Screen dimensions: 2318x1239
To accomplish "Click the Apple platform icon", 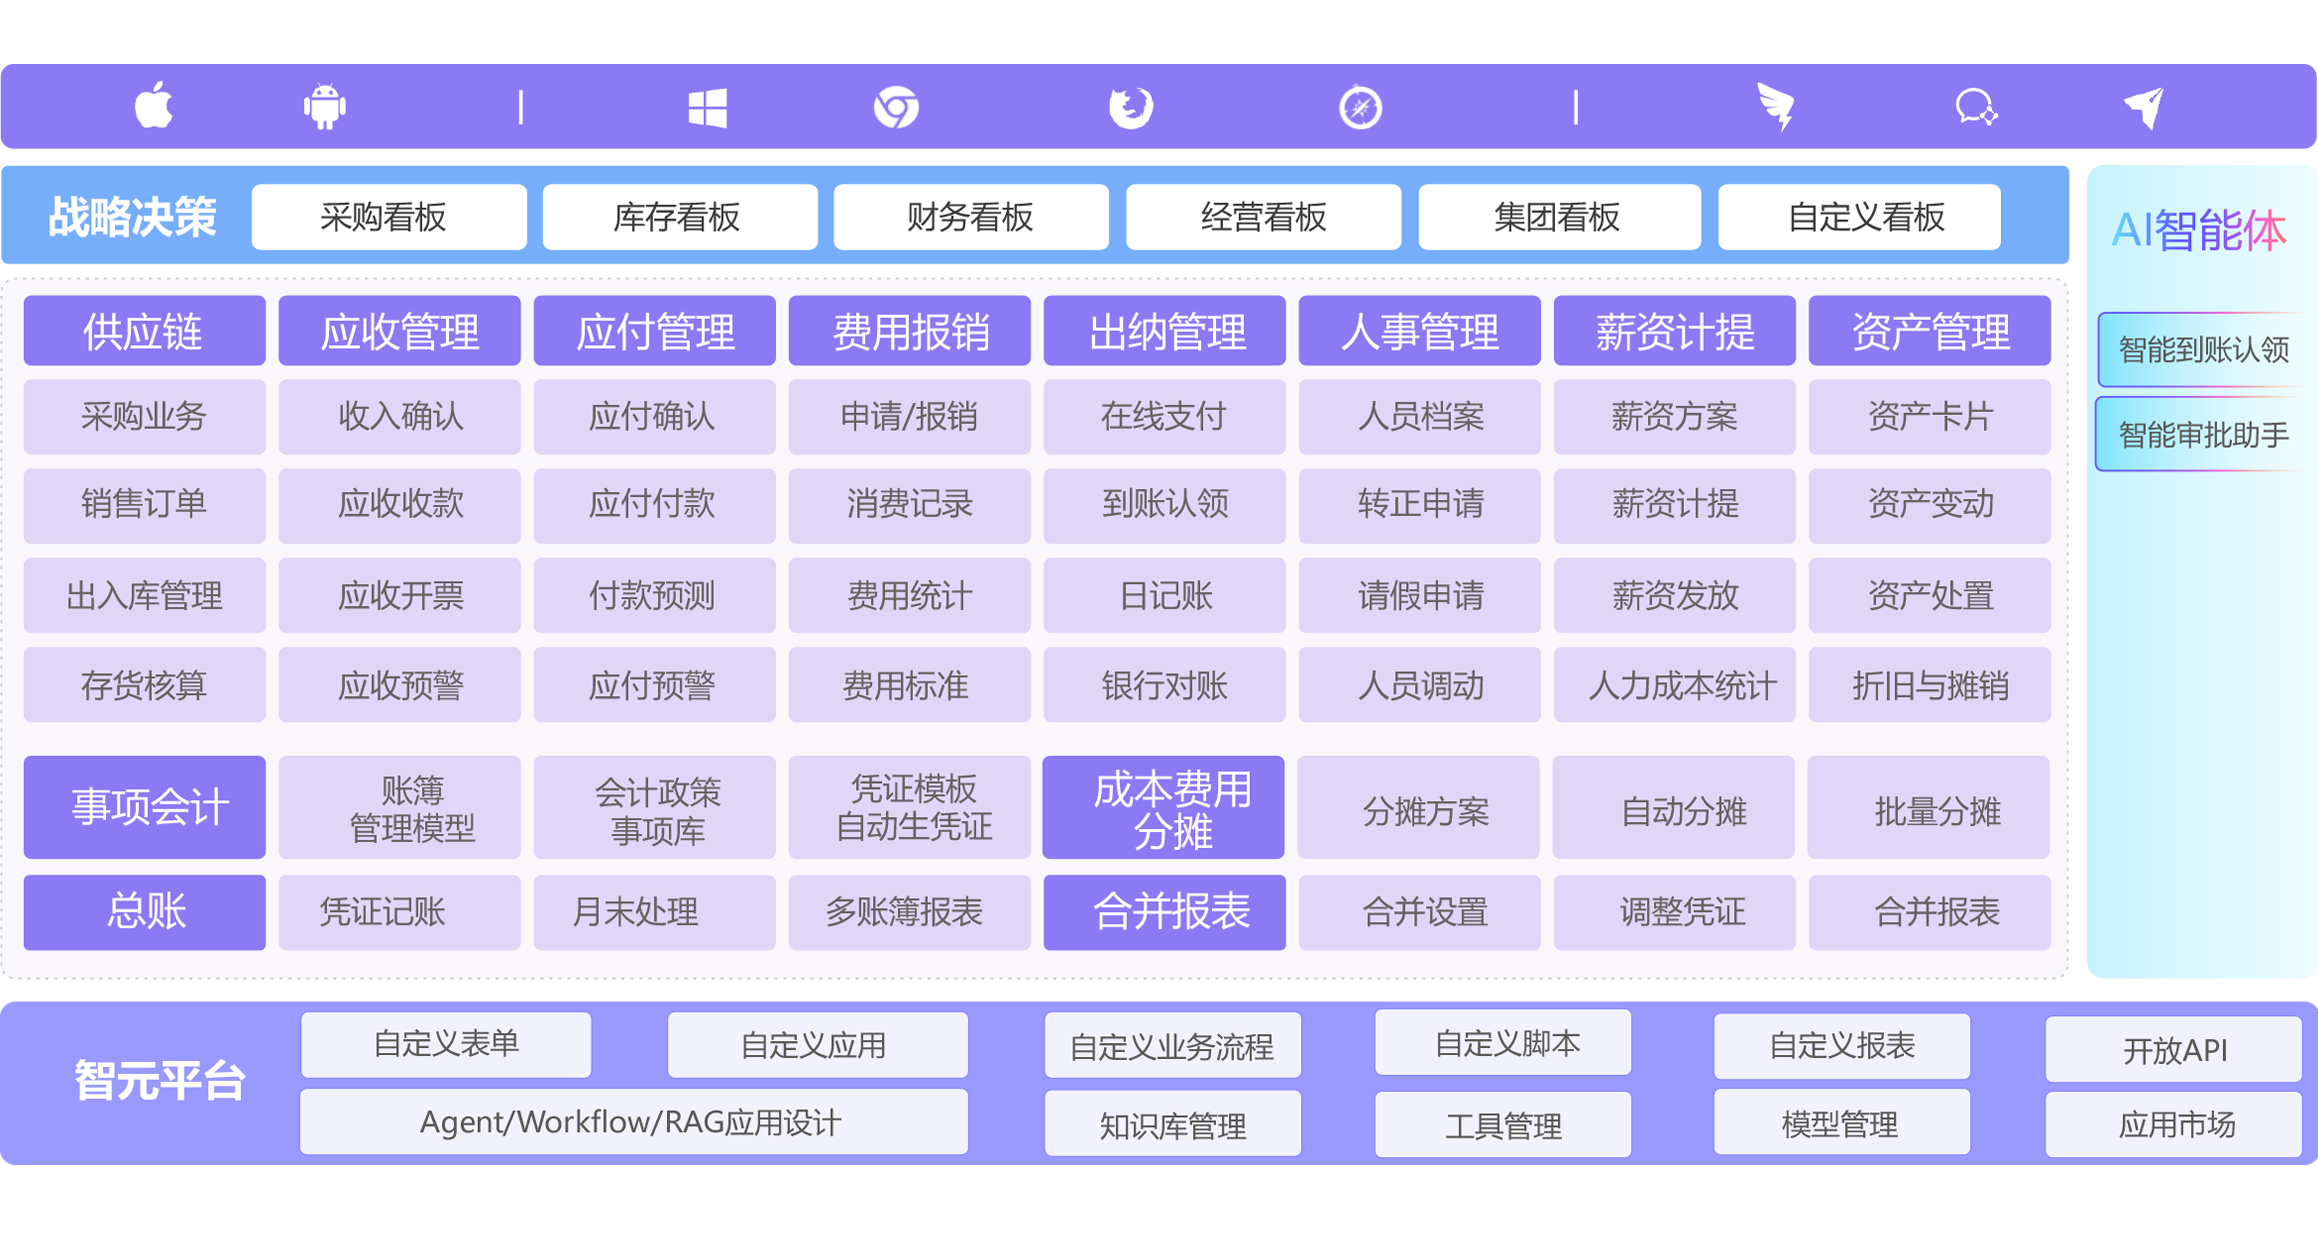I will tap(153, 106).
